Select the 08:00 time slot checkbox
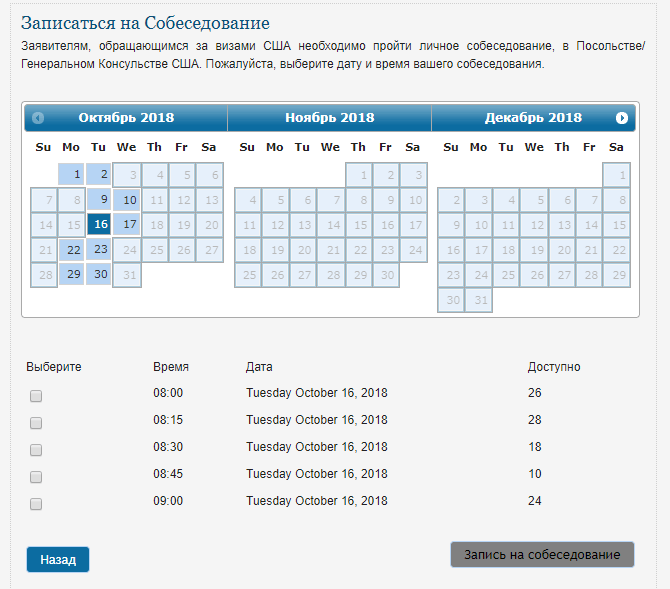Viewport: 670px width, 589px height. click(x=36, y=396)
